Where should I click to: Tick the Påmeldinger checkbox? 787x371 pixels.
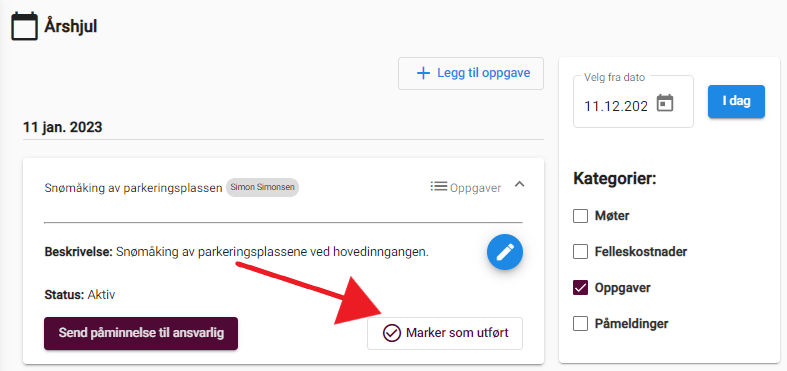pos(580,324)
